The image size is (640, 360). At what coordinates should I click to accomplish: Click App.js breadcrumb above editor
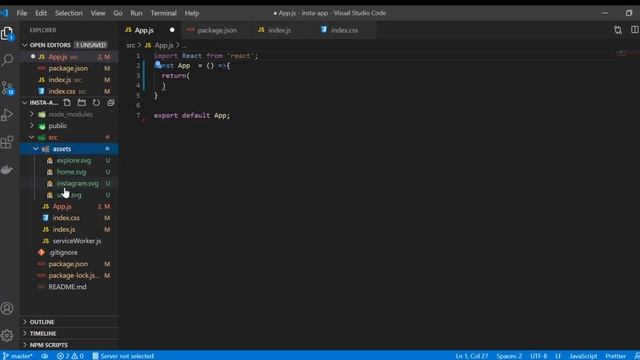[x=159, y=45]
